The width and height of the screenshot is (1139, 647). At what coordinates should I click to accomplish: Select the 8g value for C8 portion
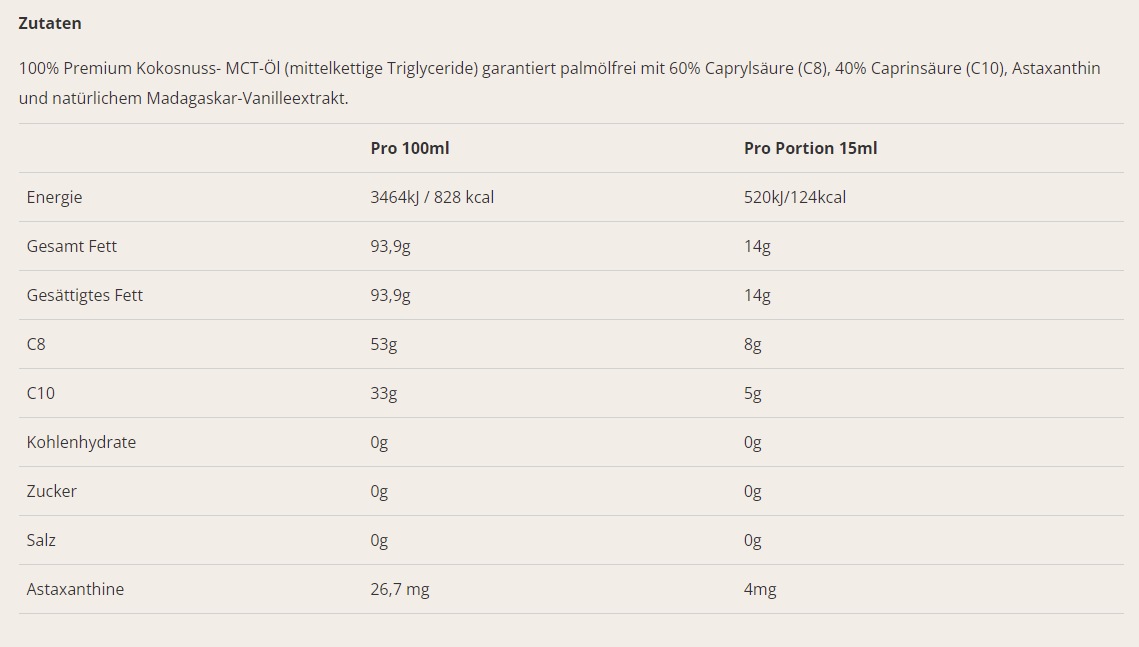(753, 344)
